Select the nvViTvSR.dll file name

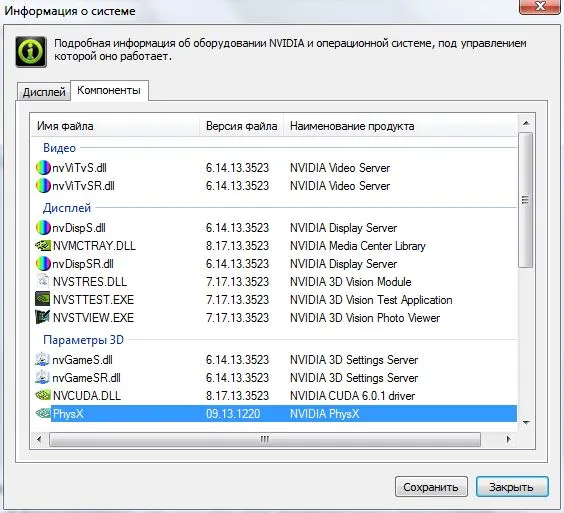pos(83,186)
